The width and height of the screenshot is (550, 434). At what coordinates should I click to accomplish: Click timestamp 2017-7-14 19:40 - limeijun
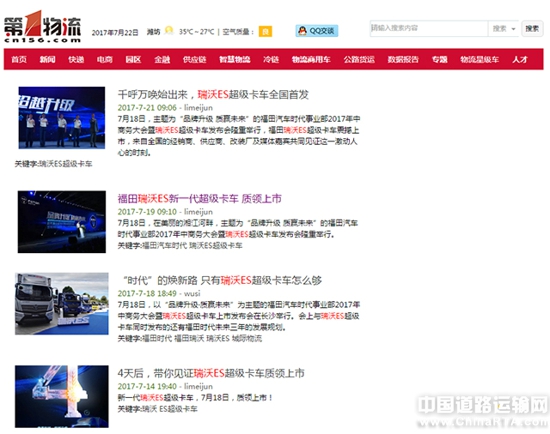coord(165,386)
